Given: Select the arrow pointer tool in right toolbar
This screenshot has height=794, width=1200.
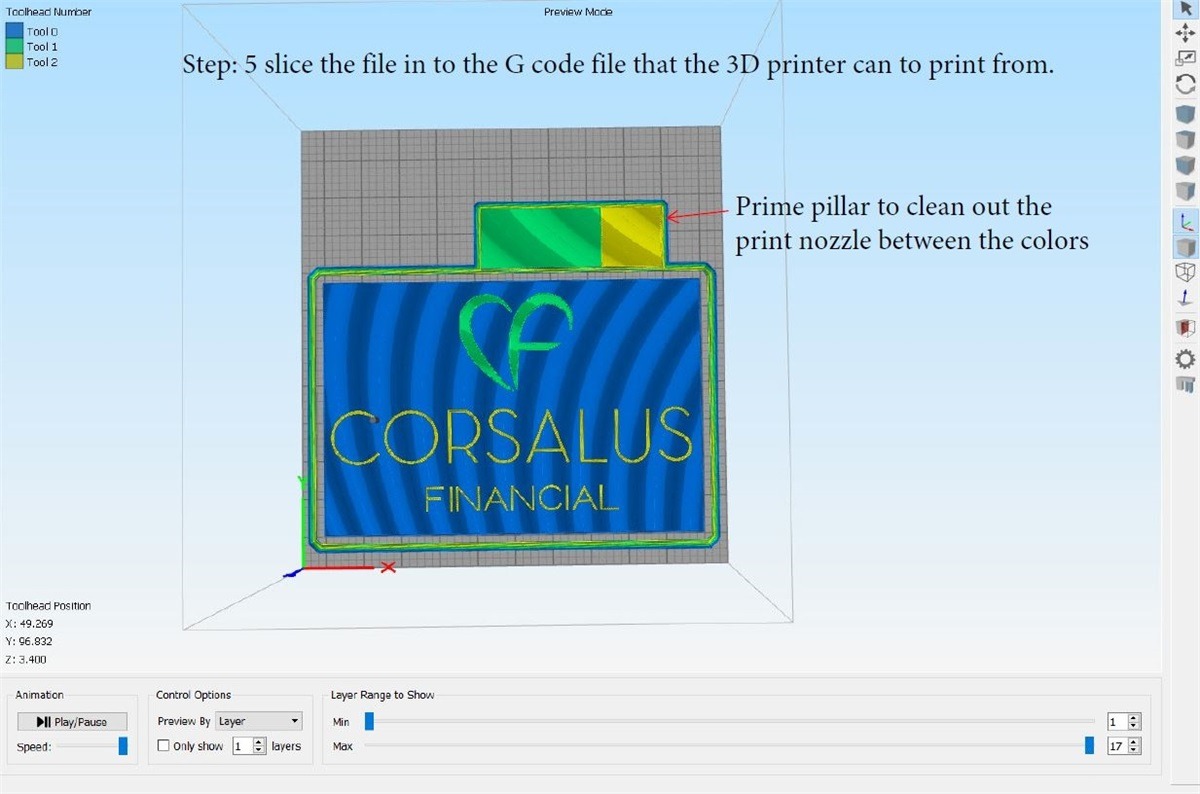Looking at the screenshot, I should (x=1186, y=9).
